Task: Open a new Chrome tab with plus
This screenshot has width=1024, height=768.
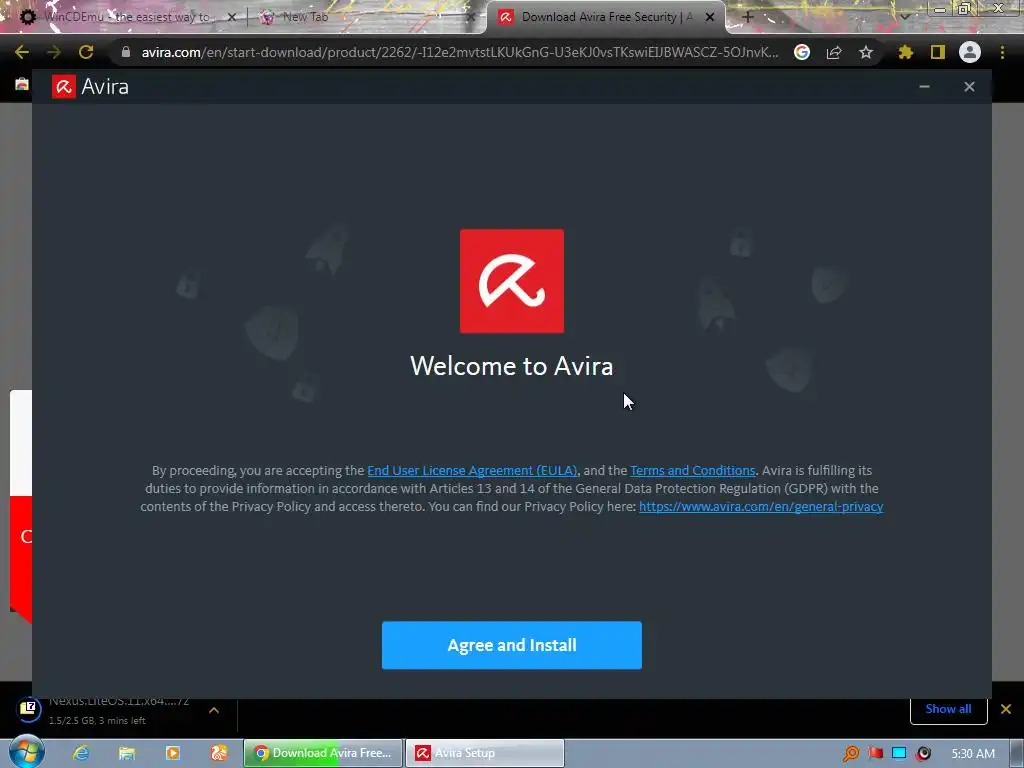Action: pos(748,17)
